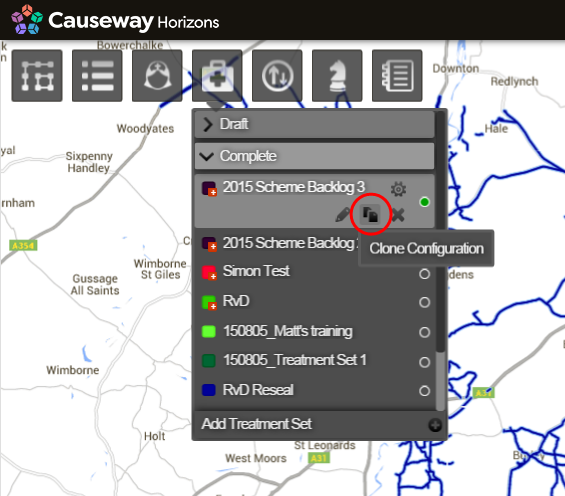
Task: Click the helmet head toolbar icon
Action: [x=157, y=76]
